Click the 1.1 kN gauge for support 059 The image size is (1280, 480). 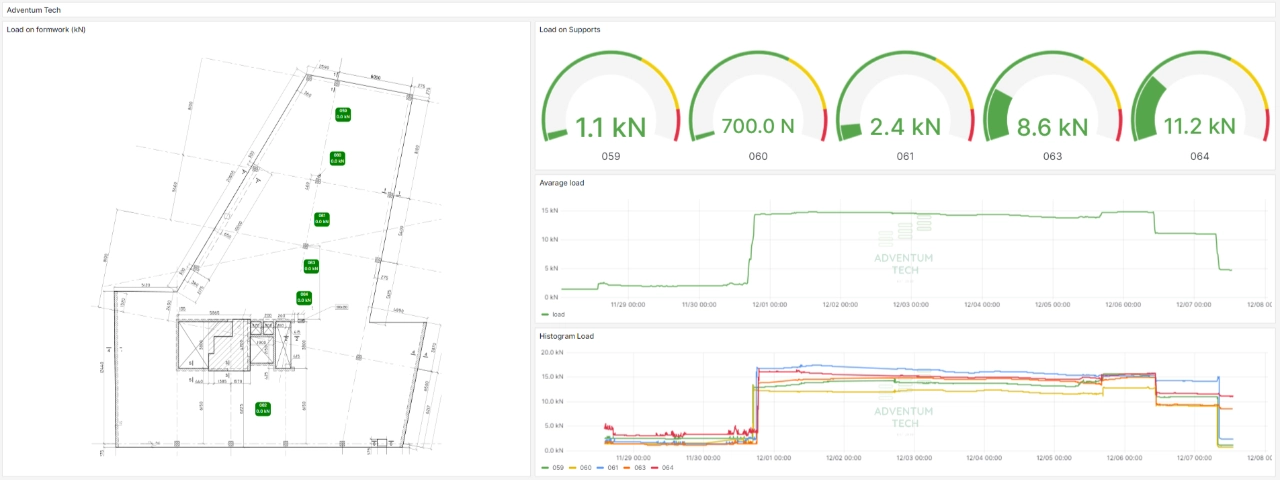click(x=610, y=110)
